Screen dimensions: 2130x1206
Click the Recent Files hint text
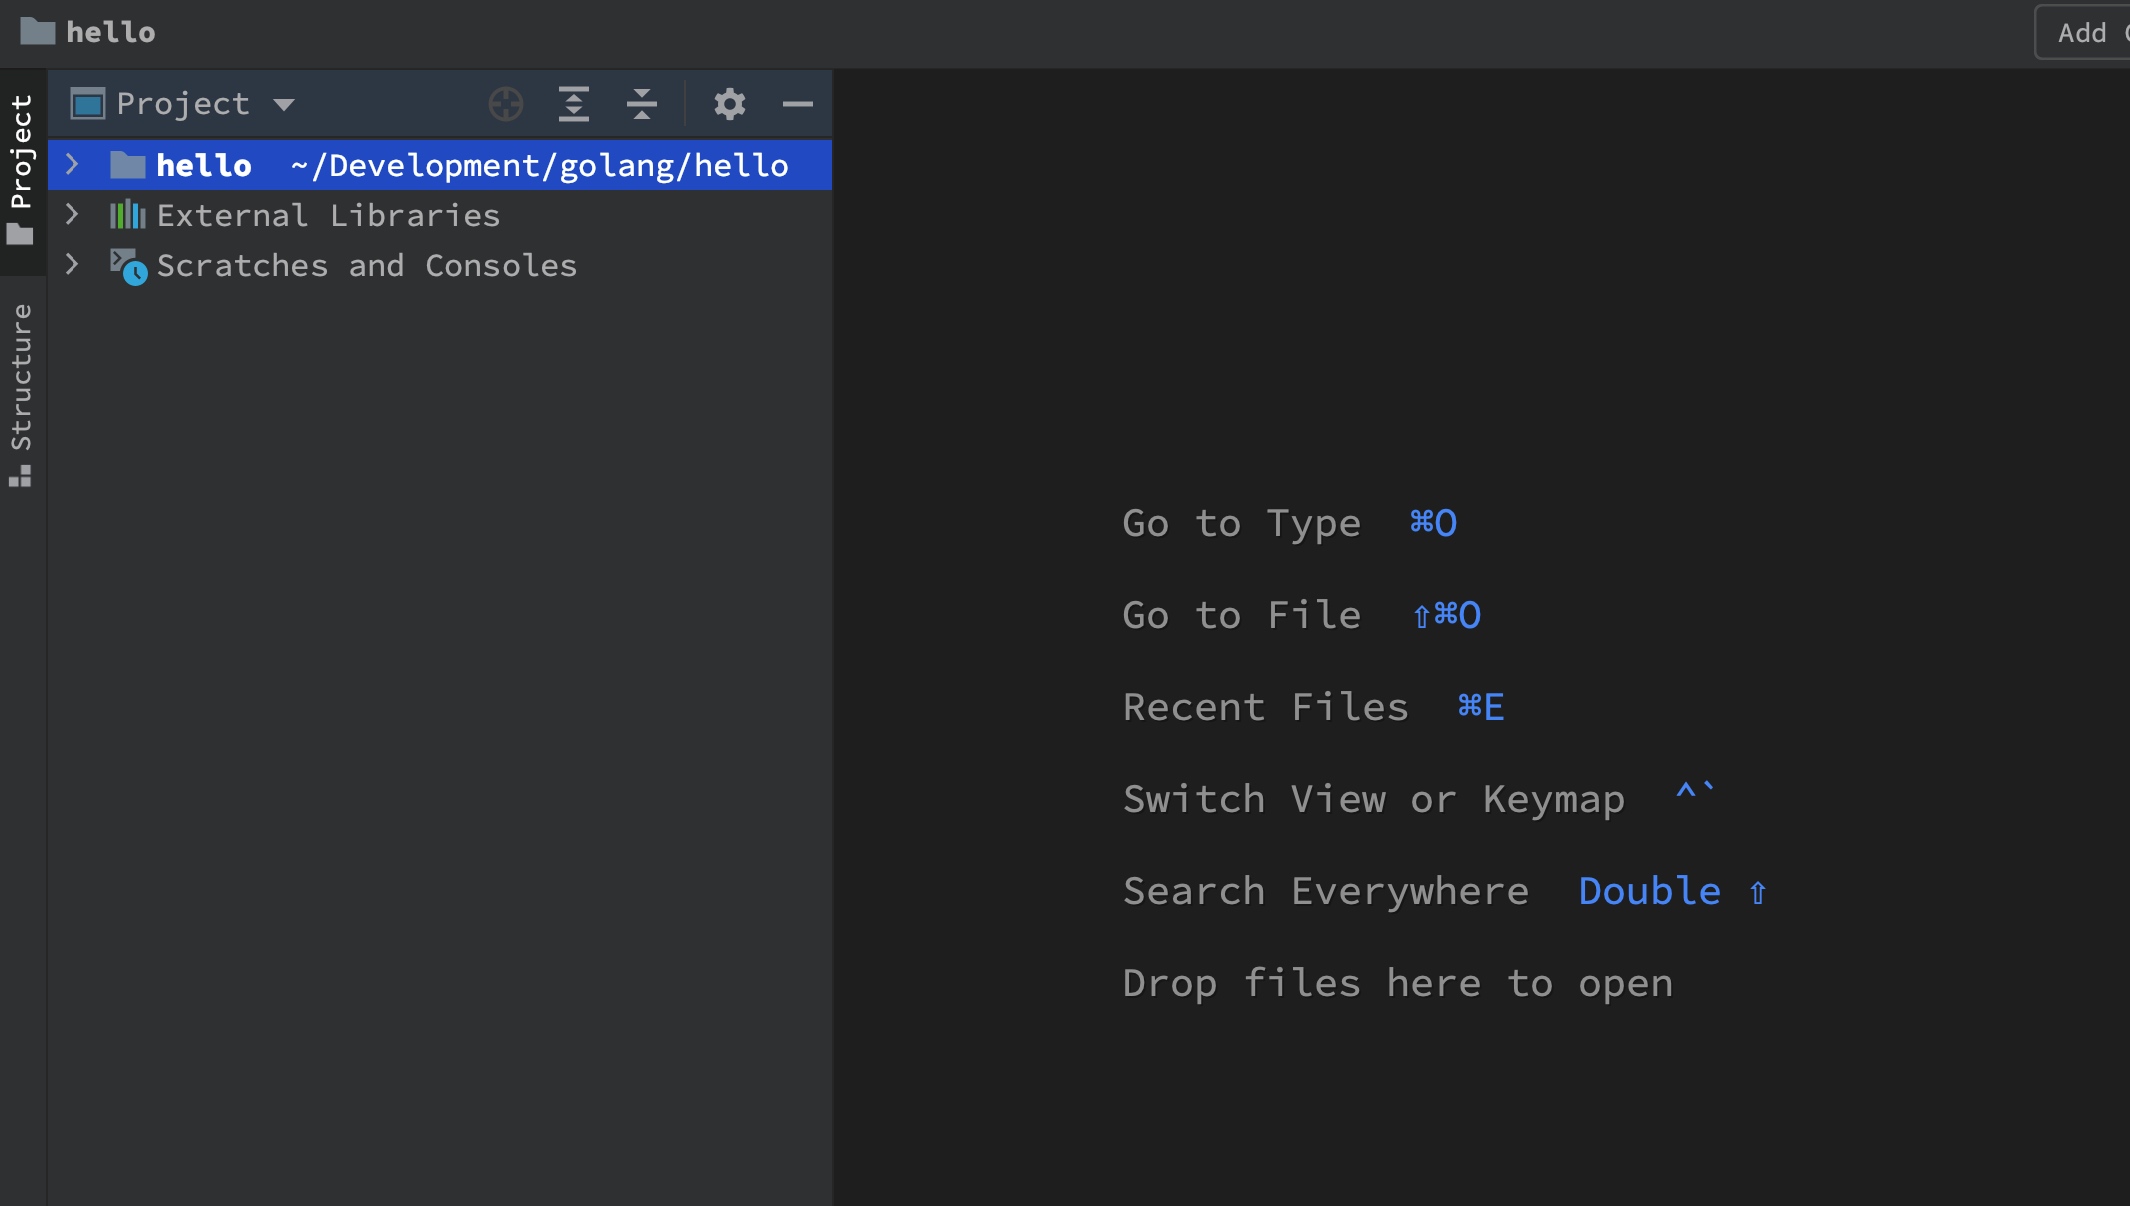[1266, 707]
